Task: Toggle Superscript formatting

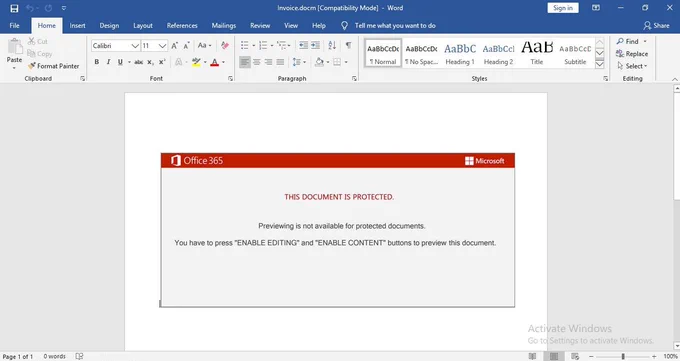Action: (x=162, y=62)
